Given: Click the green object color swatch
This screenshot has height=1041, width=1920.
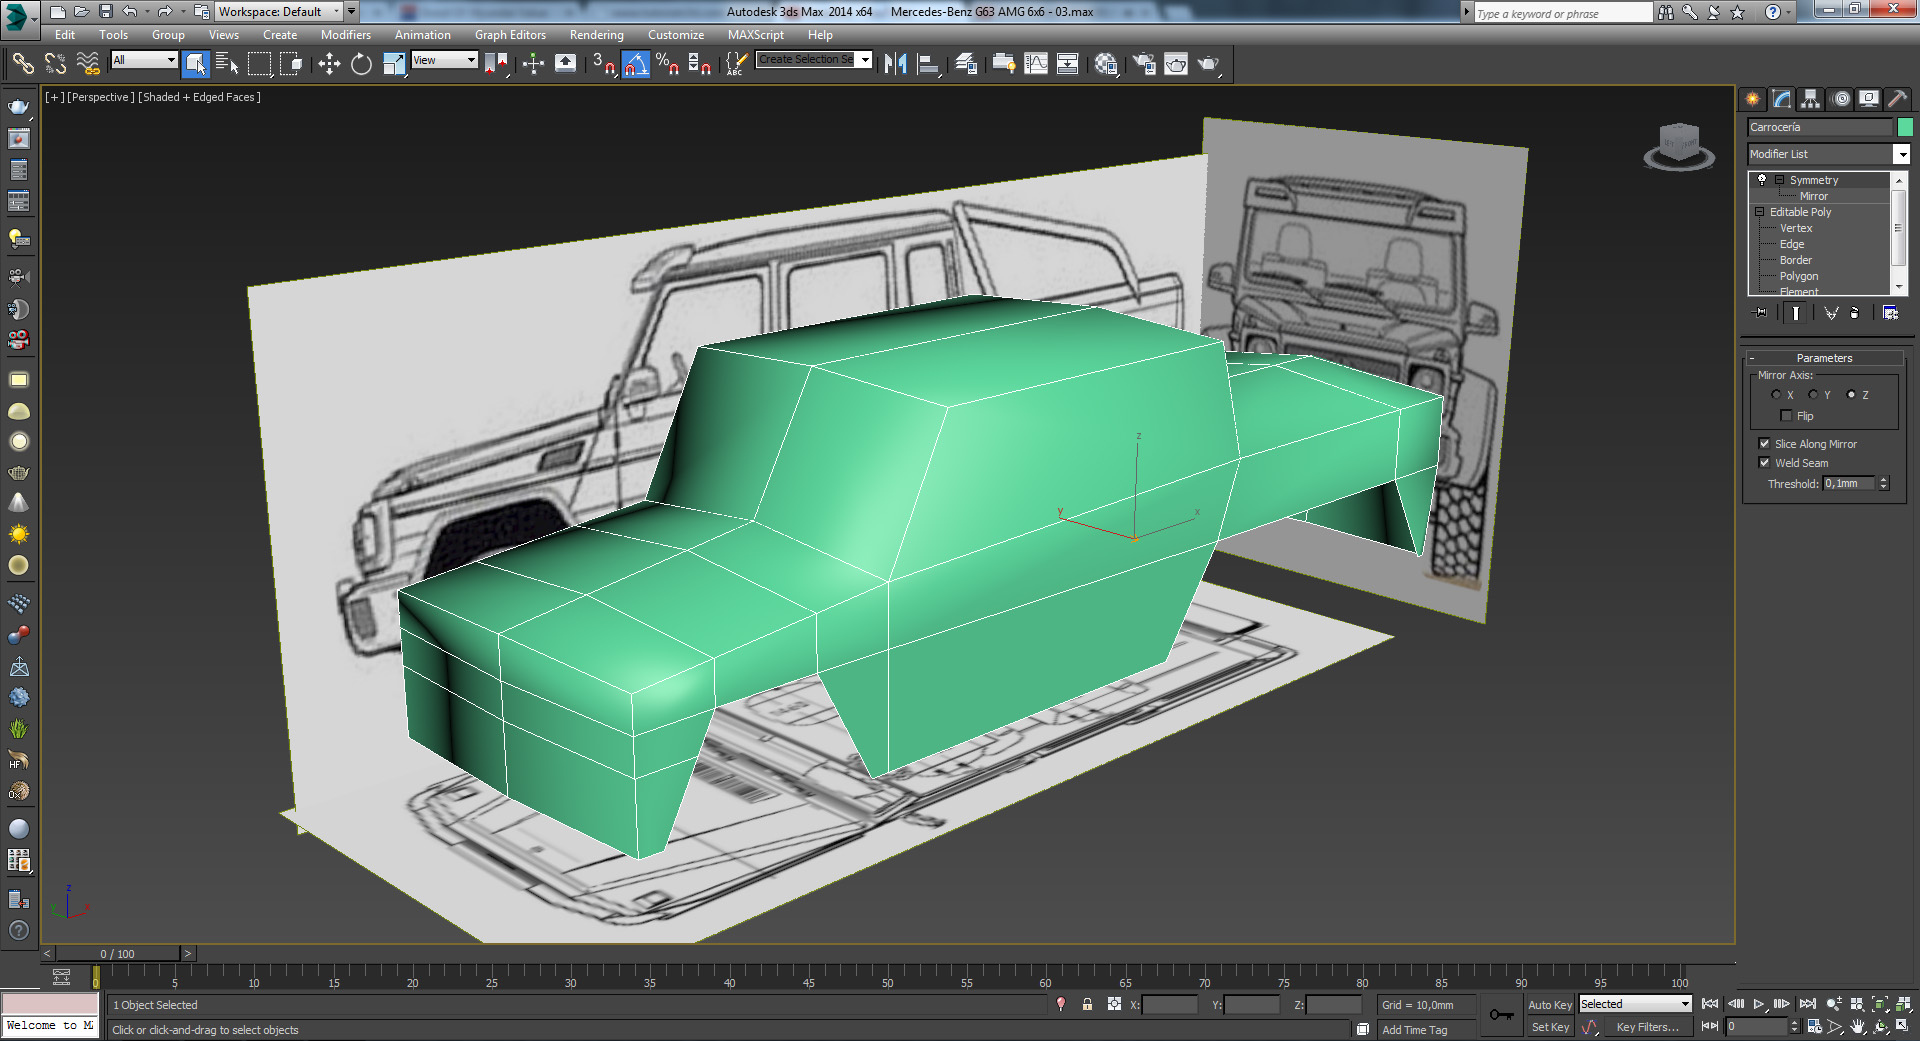Looking at the screenshot, I should click(1905, 127).
